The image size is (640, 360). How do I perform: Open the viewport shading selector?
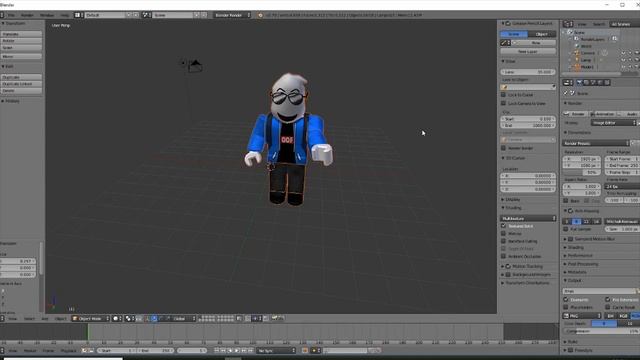coord(117,318)
